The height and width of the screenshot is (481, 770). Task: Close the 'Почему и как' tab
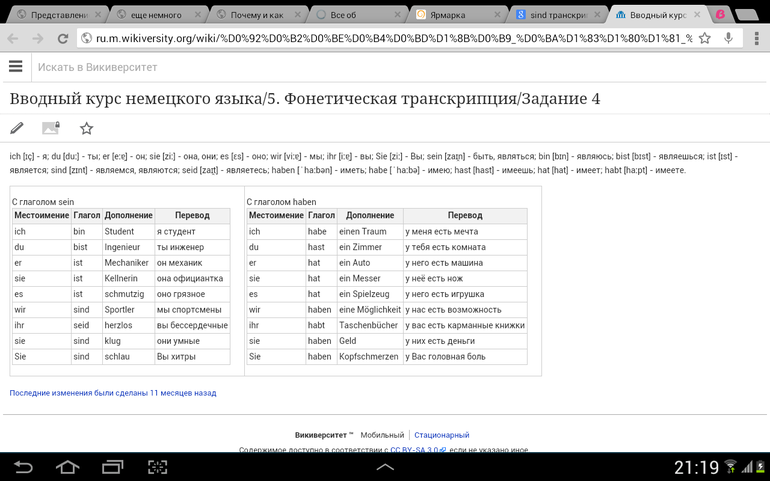(298, 15)
